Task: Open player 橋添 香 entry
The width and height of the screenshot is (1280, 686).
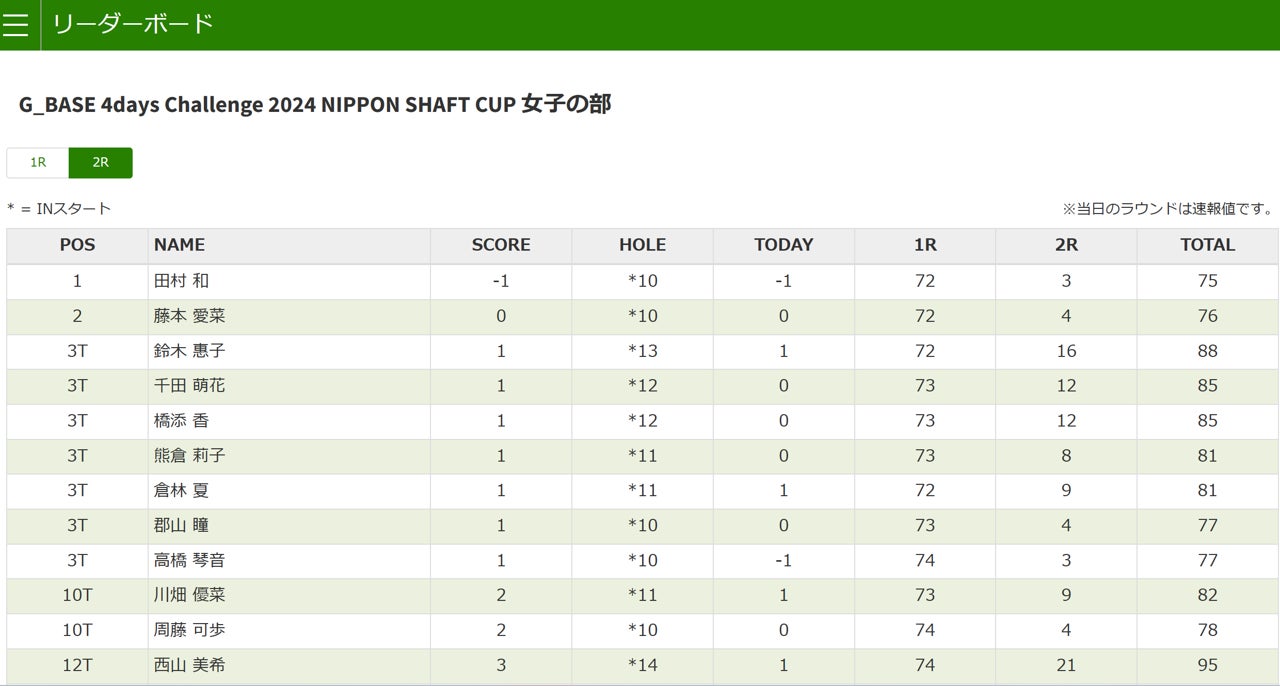Action: pyautogui.click(x=181, y=421)
